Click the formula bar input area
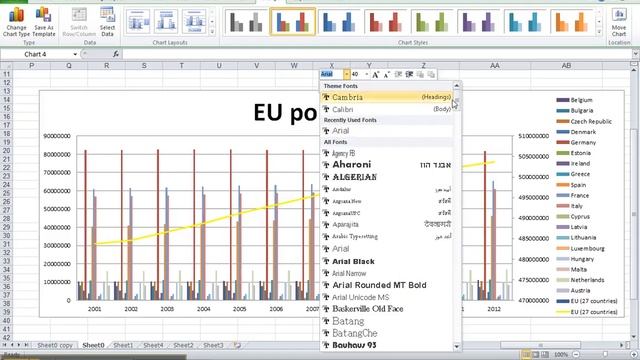The height and width of the screenshot is (360, 640). click(x=376, y=54)
